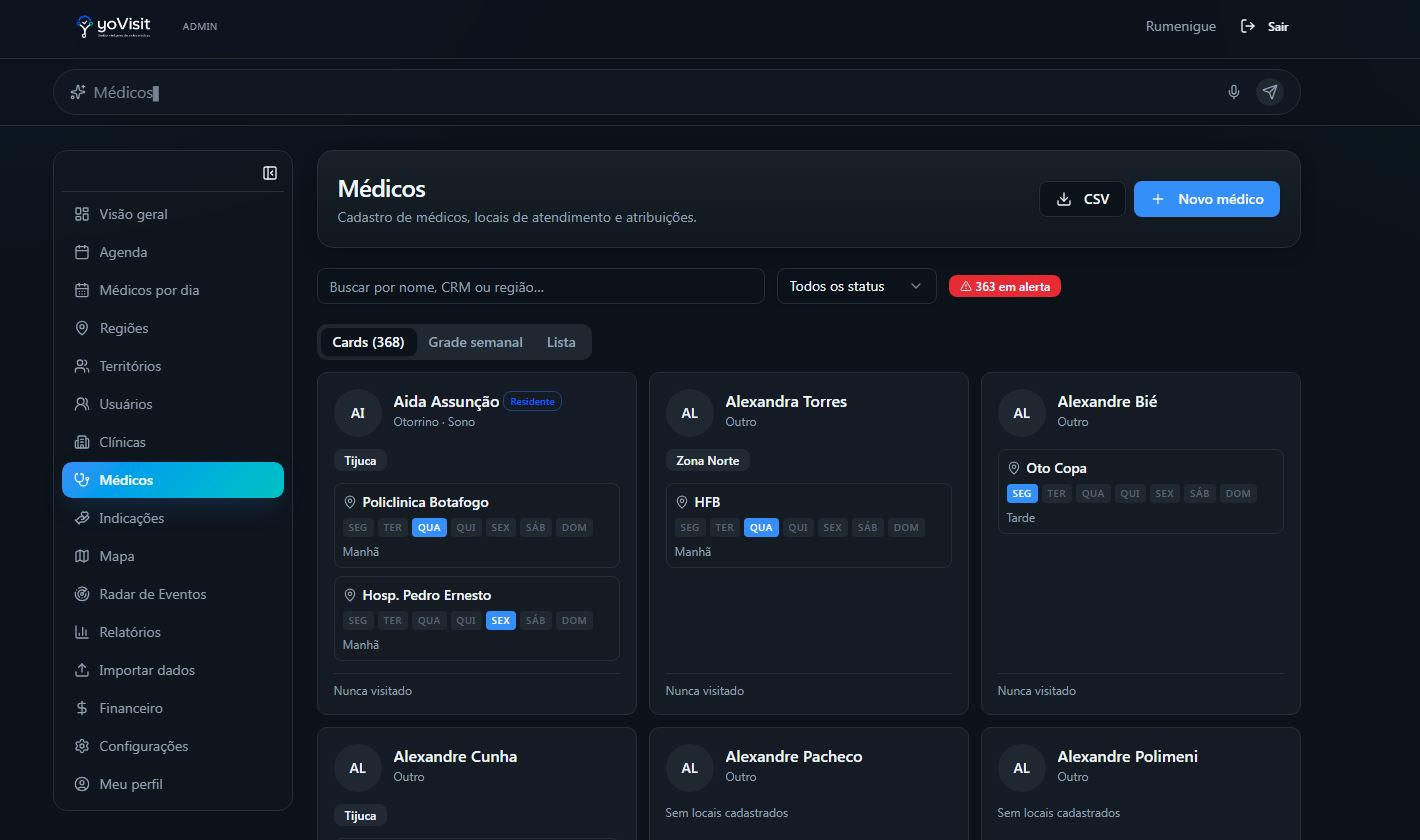Toggle DOM day on HFB location
Image resolution: width=1420 pixels, height=840 pixels.
click(x=906, y=527)
